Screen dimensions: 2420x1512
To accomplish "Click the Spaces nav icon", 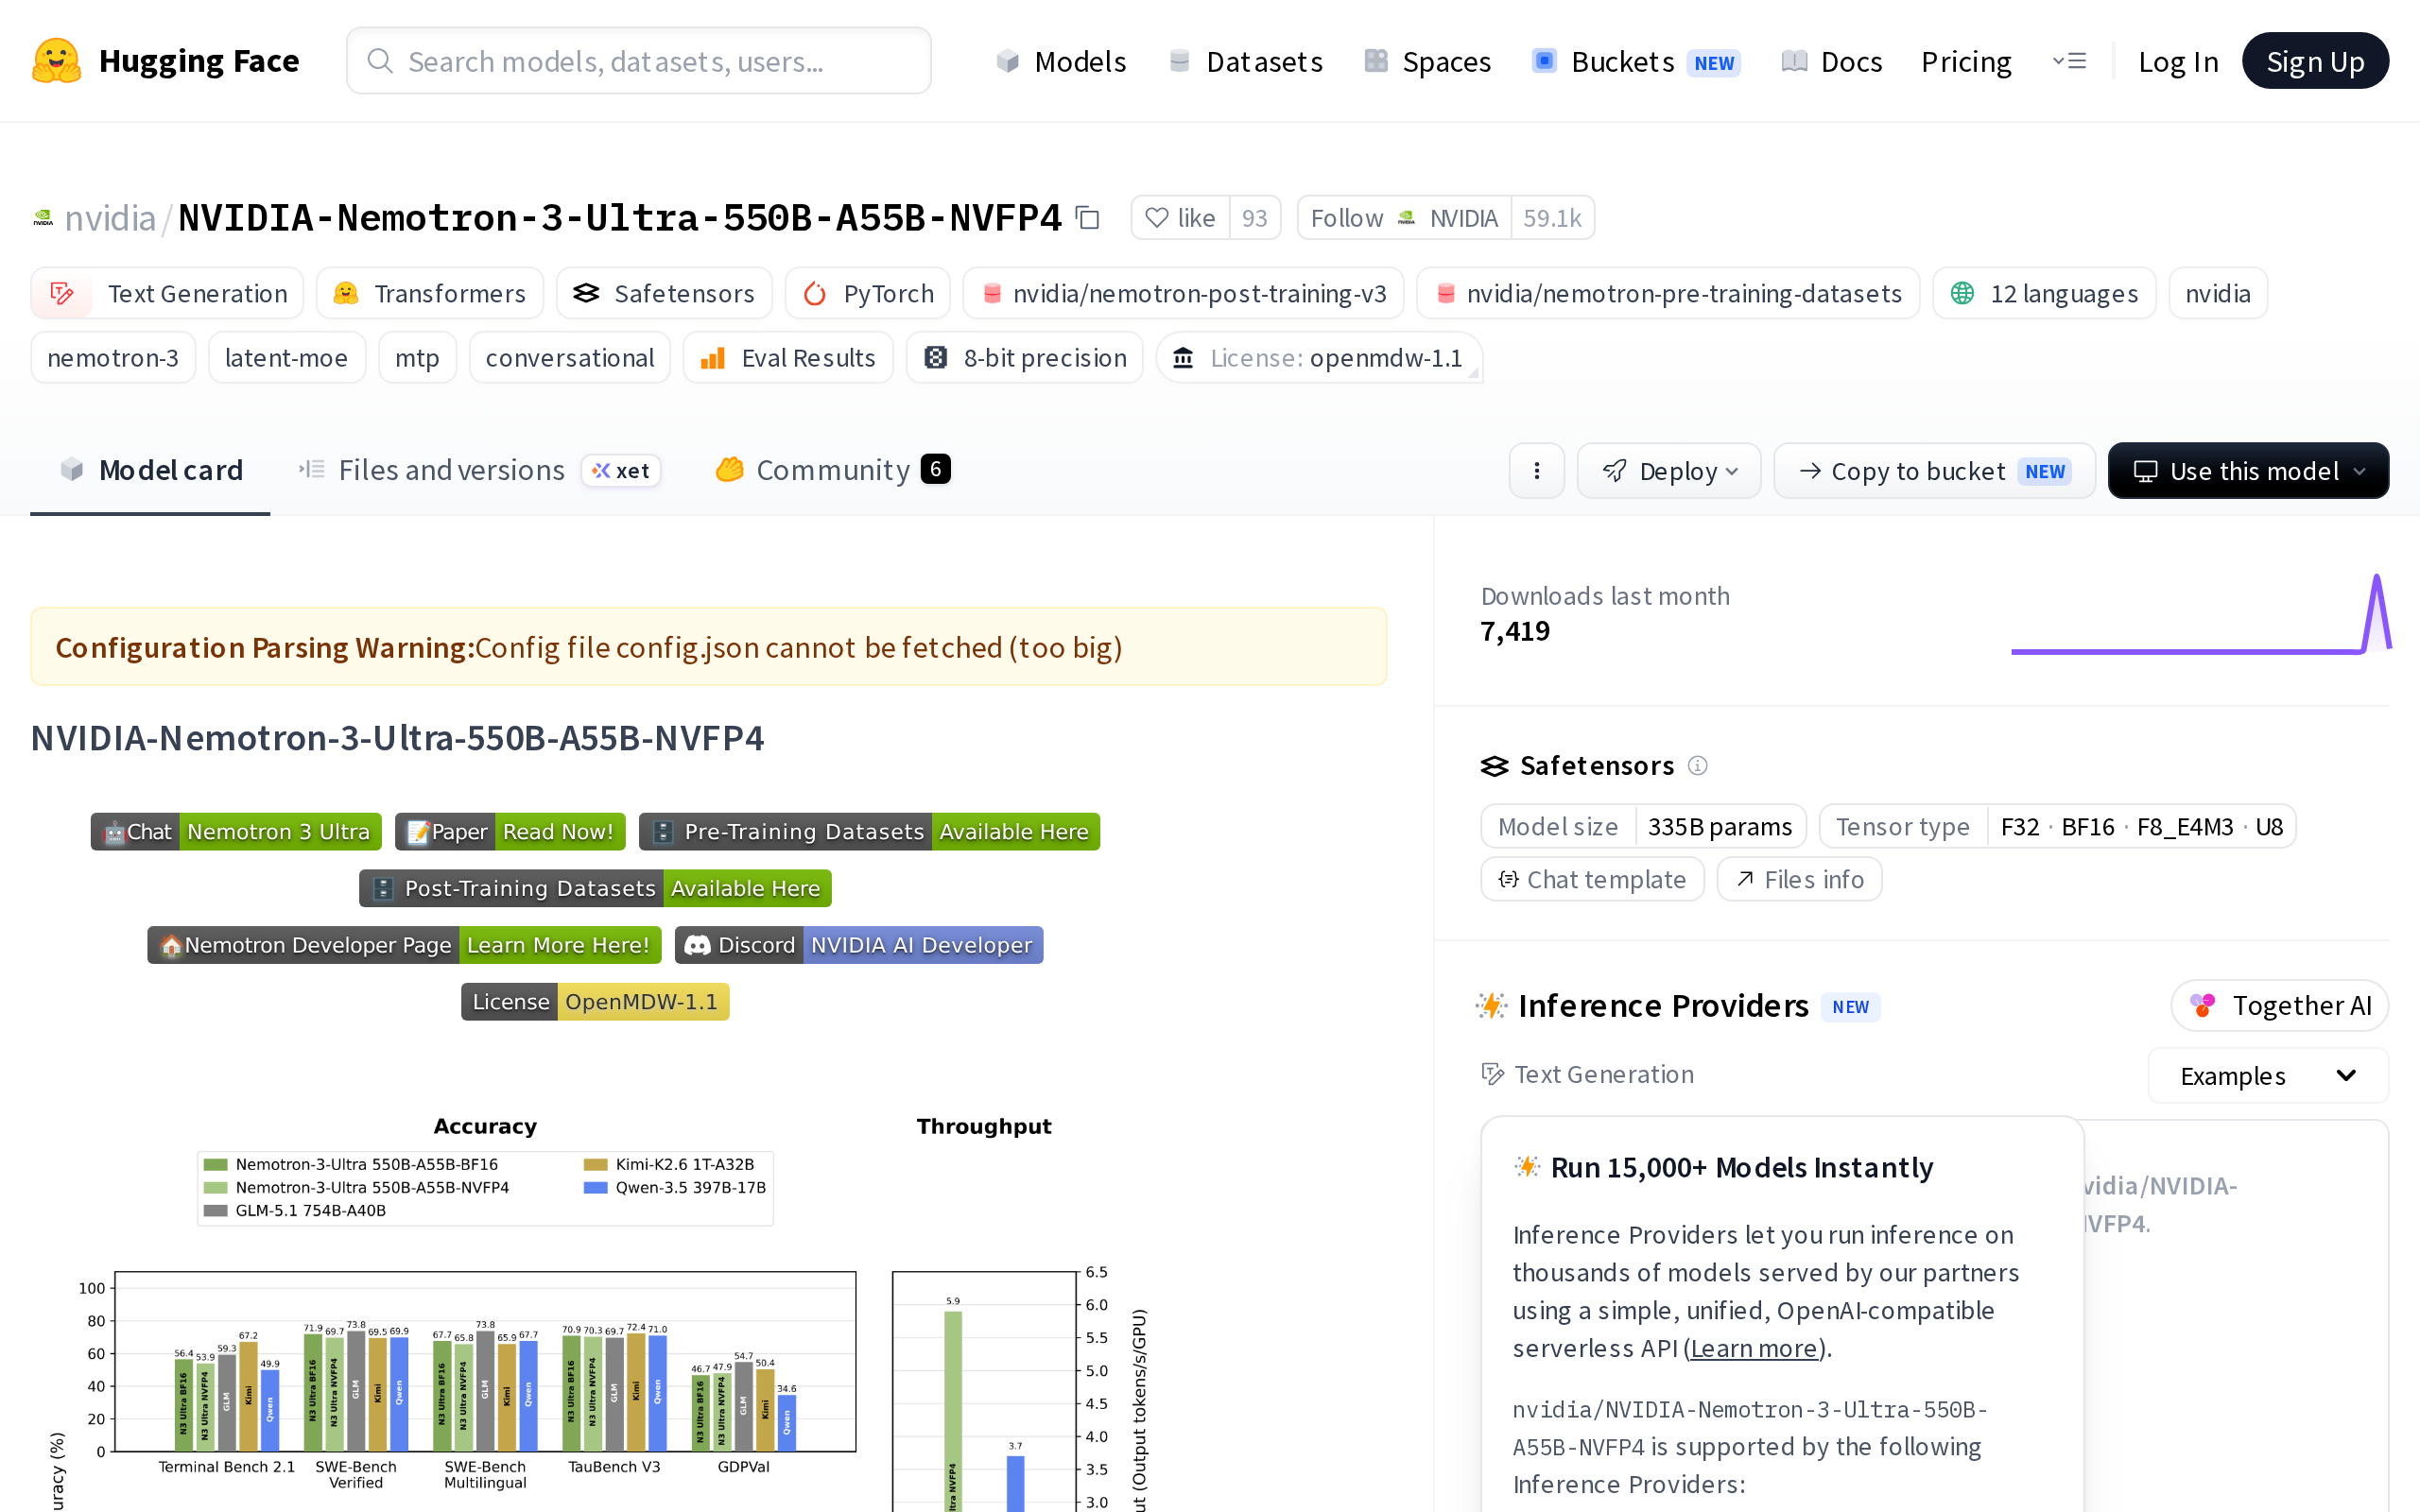I will coord(1376,61).
